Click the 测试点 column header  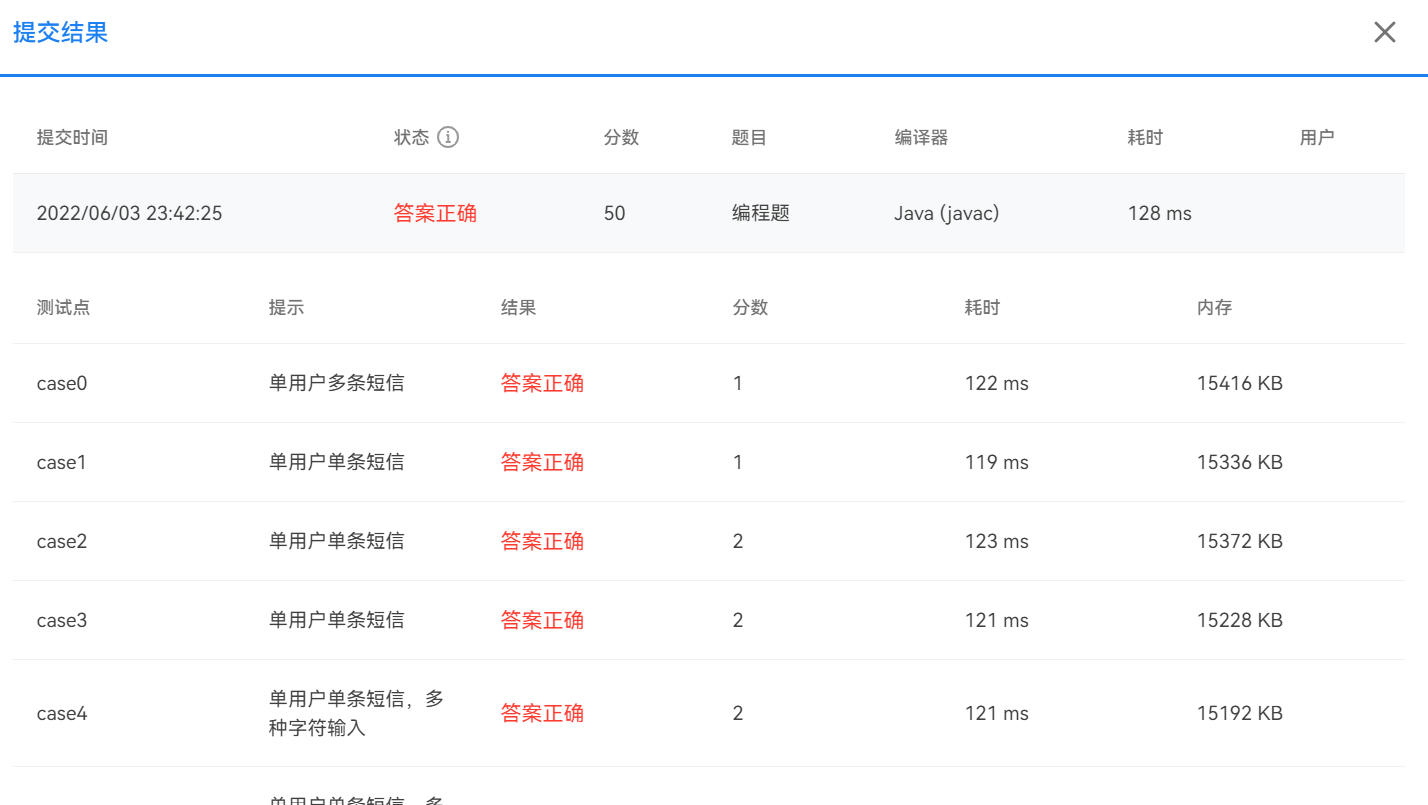pos(63,307)
